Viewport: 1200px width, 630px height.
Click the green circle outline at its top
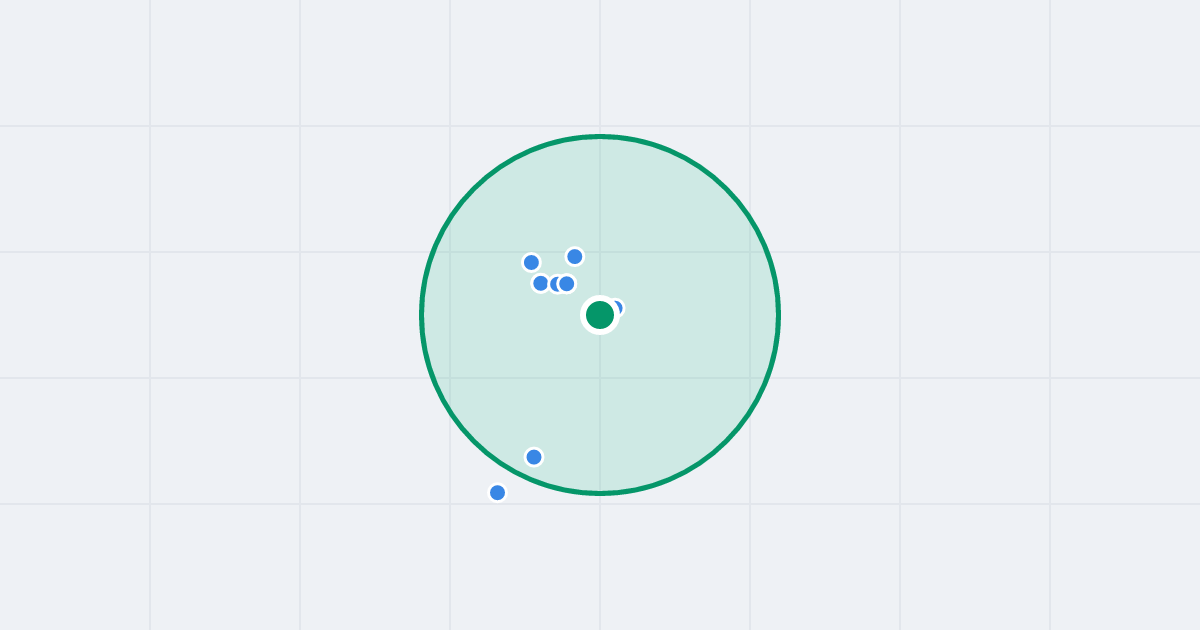[x=600, y=137]
